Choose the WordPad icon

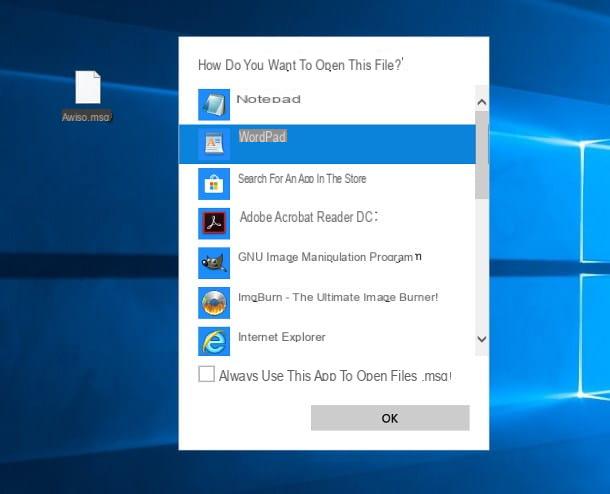pos(214,144)
